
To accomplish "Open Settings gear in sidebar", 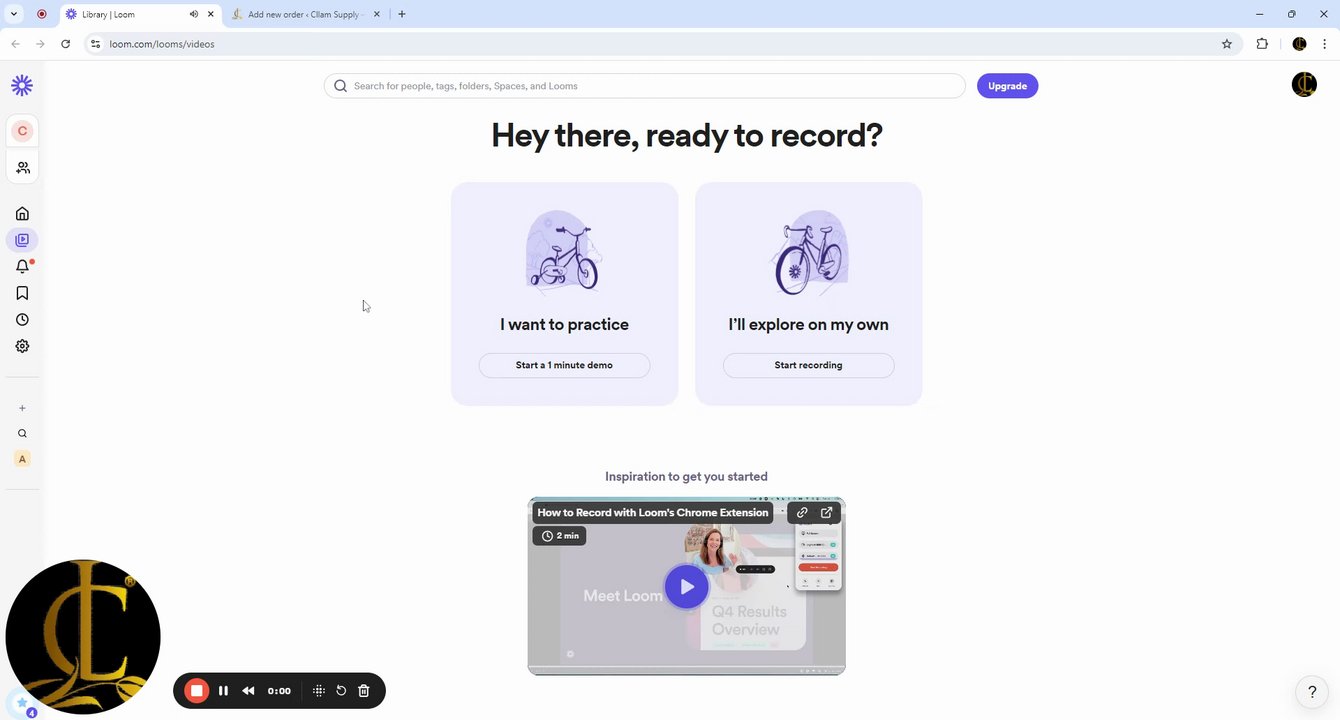I will point(22,346).
